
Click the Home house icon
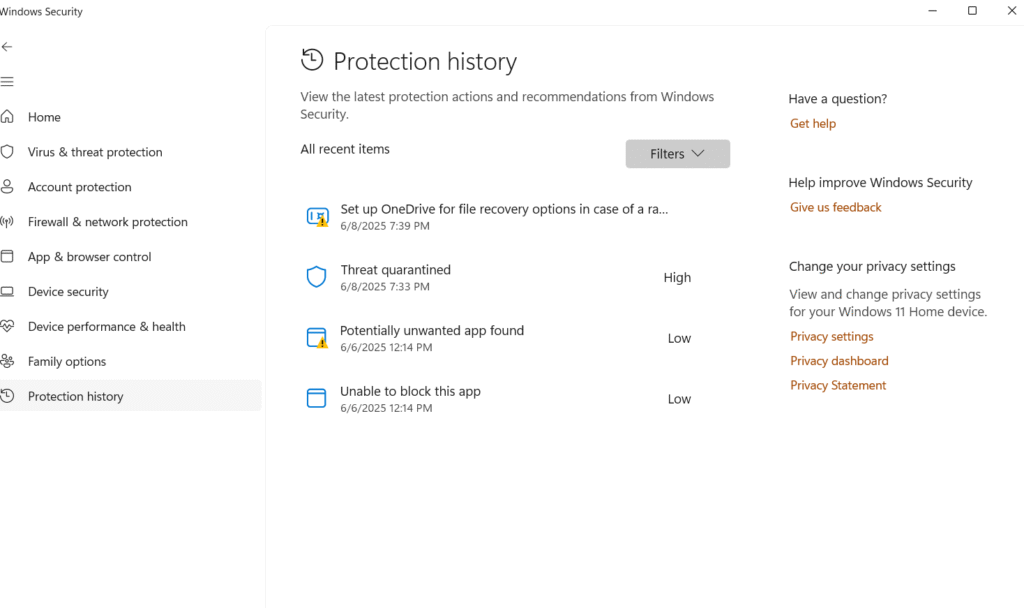(x=7, y=116)
